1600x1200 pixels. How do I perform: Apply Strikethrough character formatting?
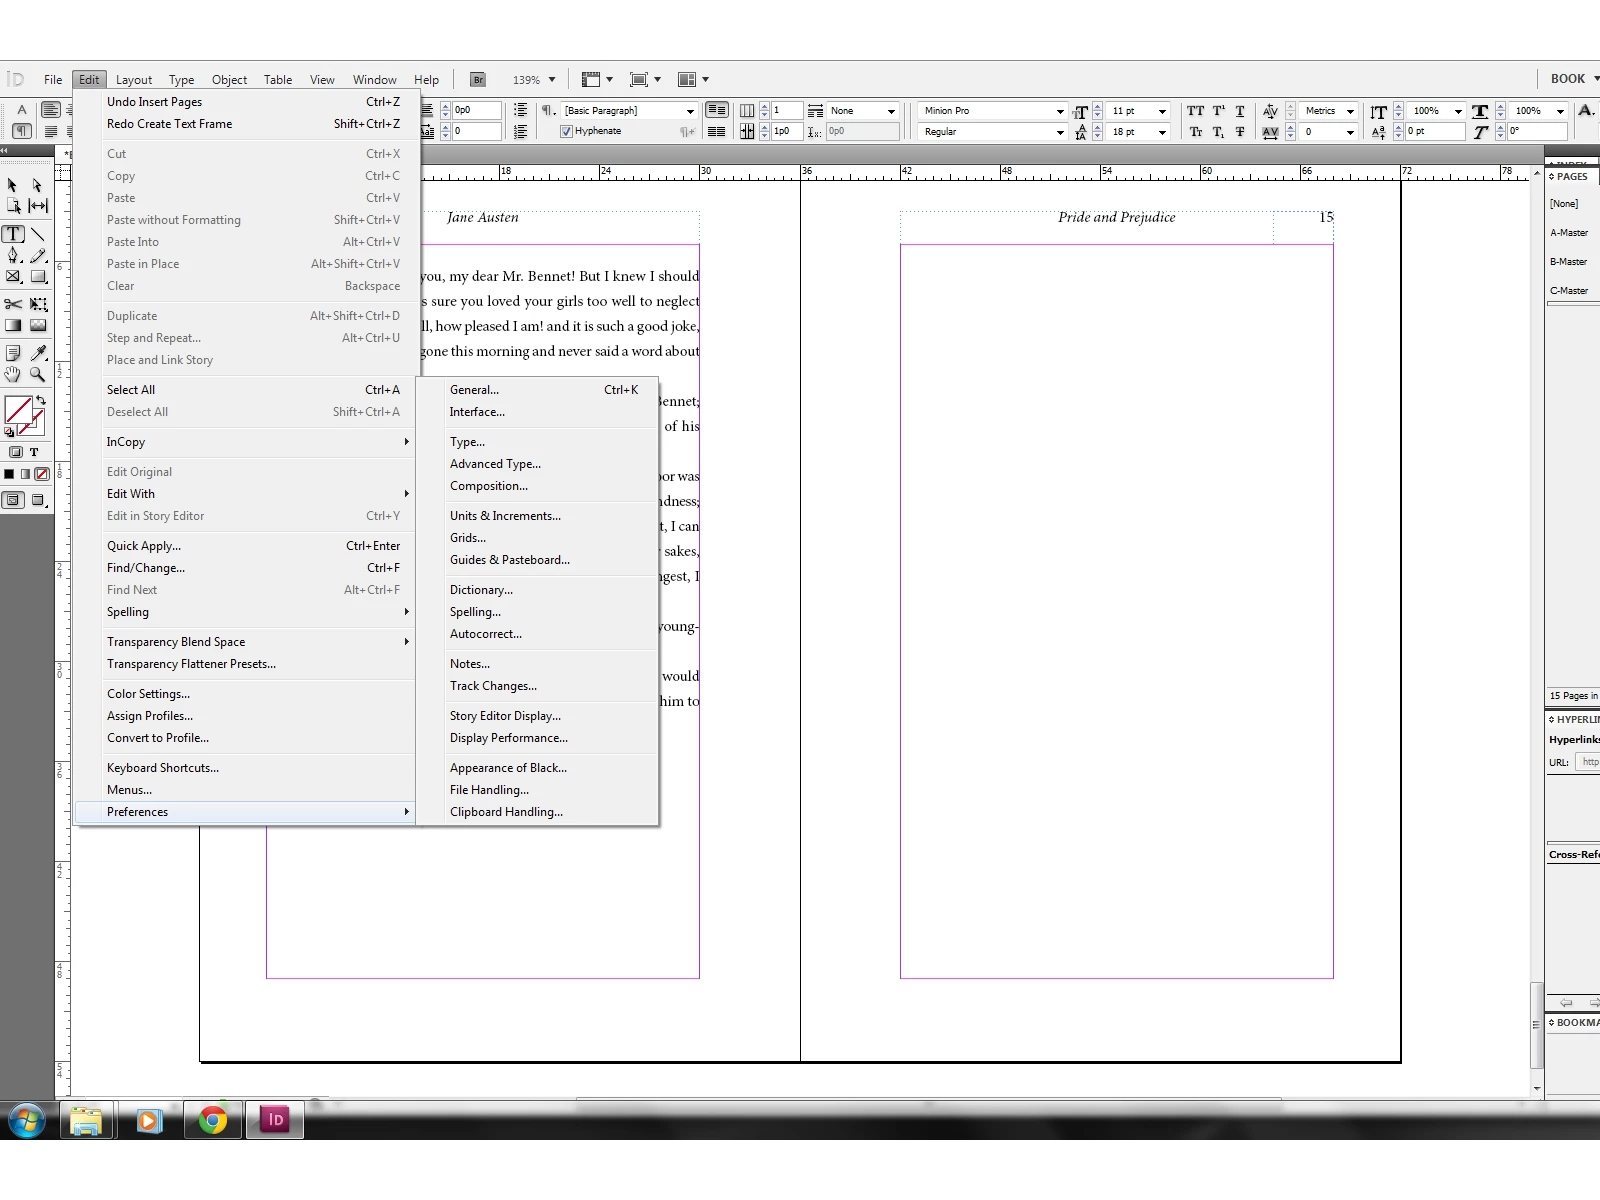coord(1240,132)
